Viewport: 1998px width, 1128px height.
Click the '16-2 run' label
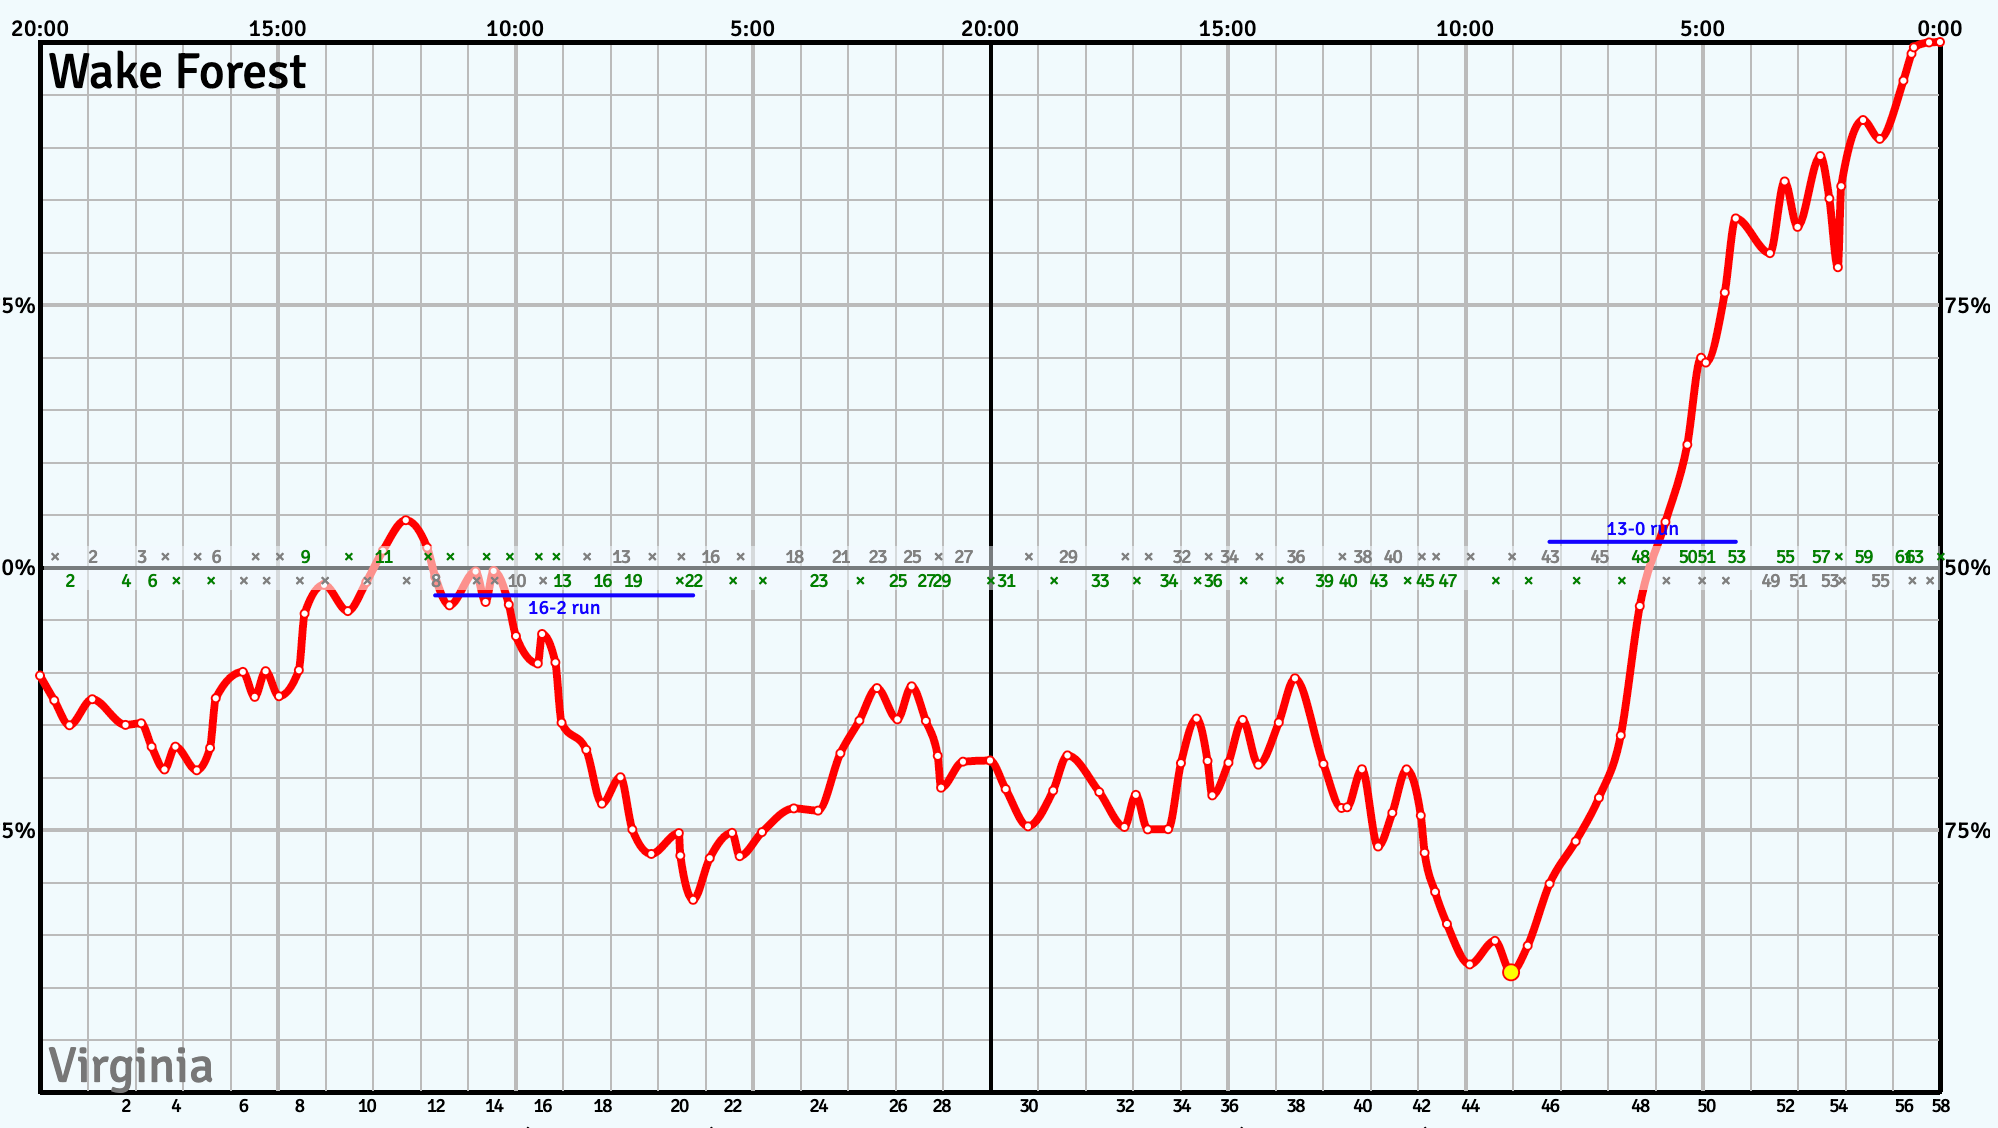point(564,608)
